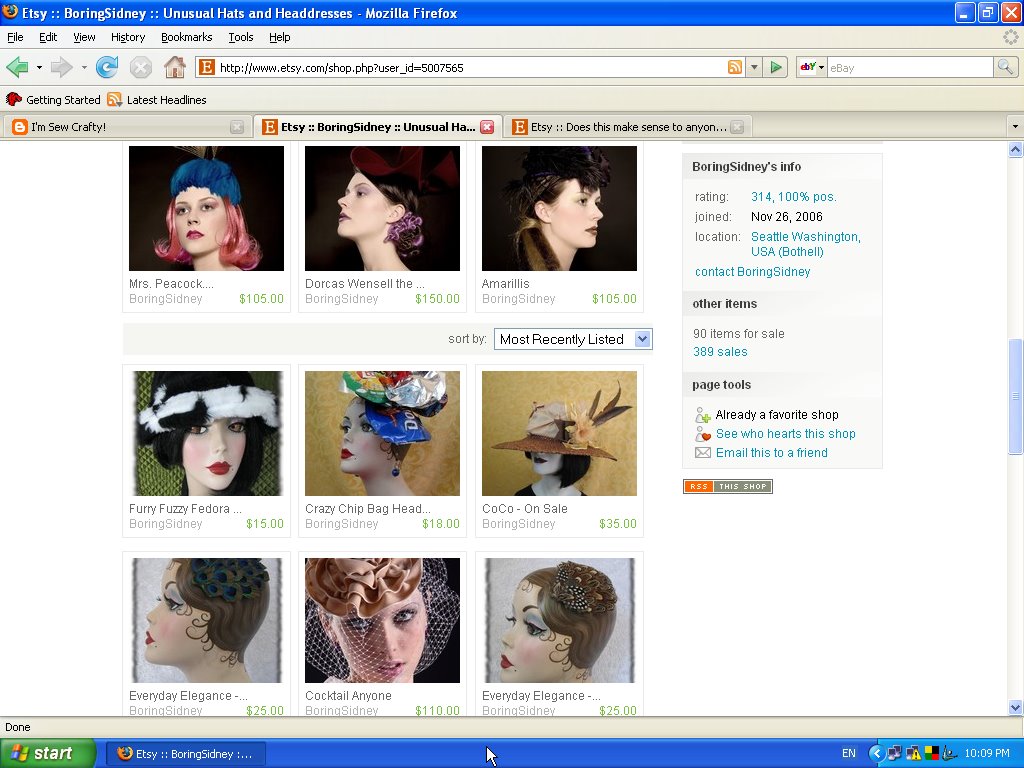The image size is (1024, 768).
Task: Click the 'contact BoringSidney' link
Action: 752,272
